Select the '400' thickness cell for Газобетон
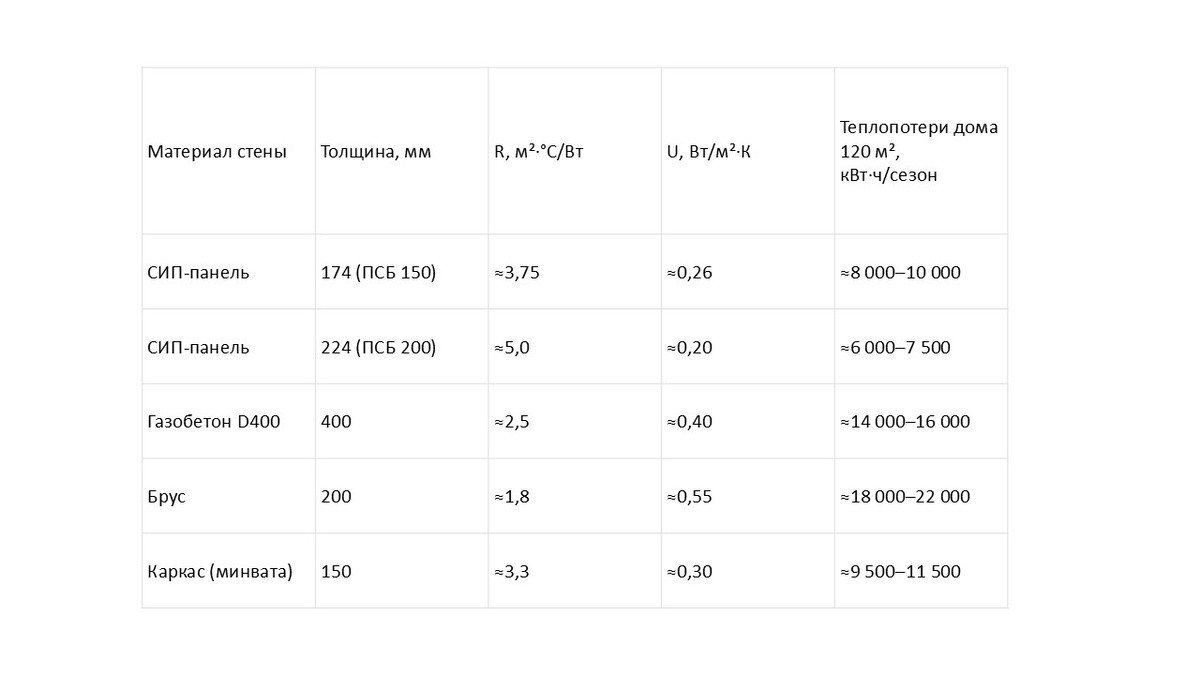The image size is (1200, 675). pos(402,421)
